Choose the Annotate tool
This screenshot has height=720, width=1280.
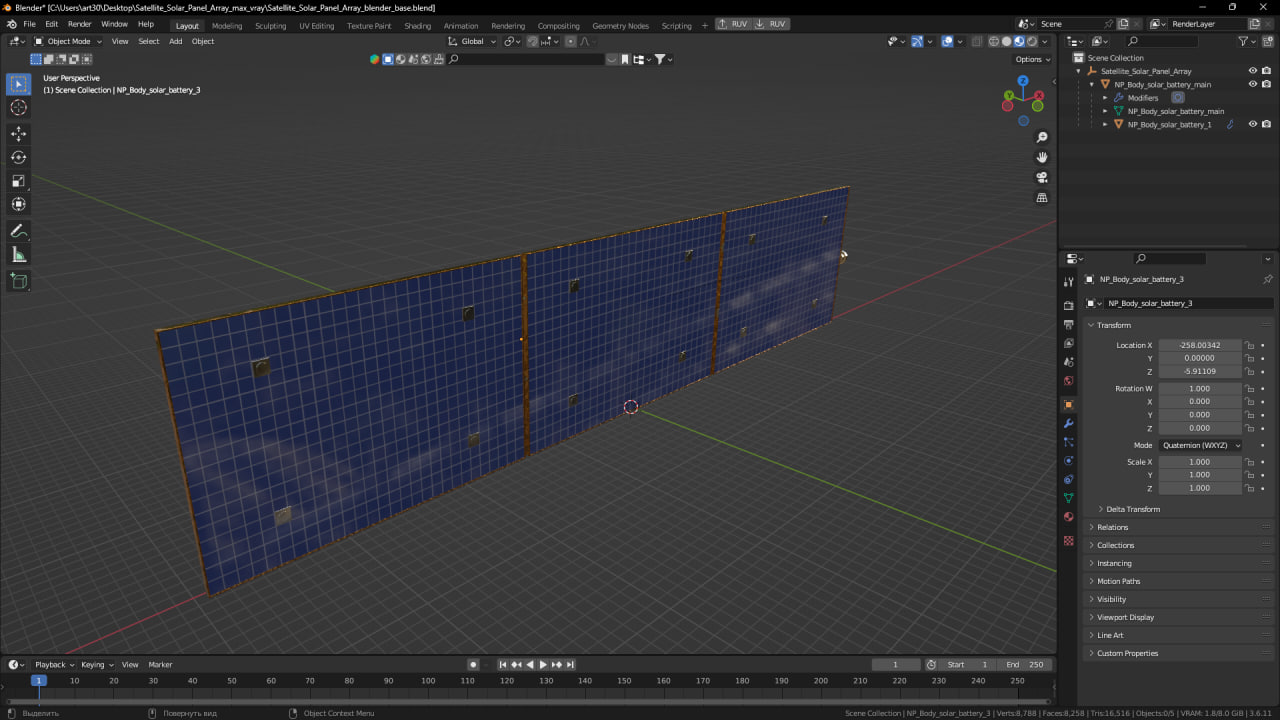click(x=19, y=231)
